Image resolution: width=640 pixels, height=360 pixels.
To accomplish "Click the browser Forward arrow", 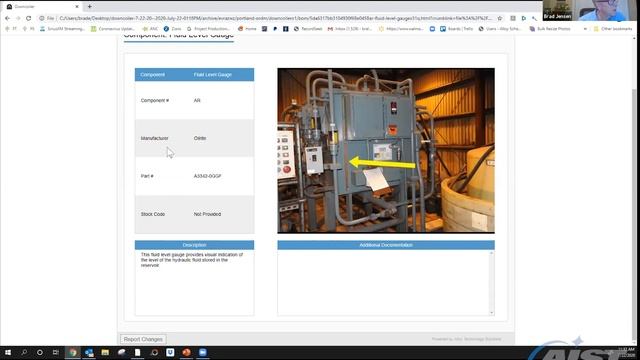I will point(18,18).
